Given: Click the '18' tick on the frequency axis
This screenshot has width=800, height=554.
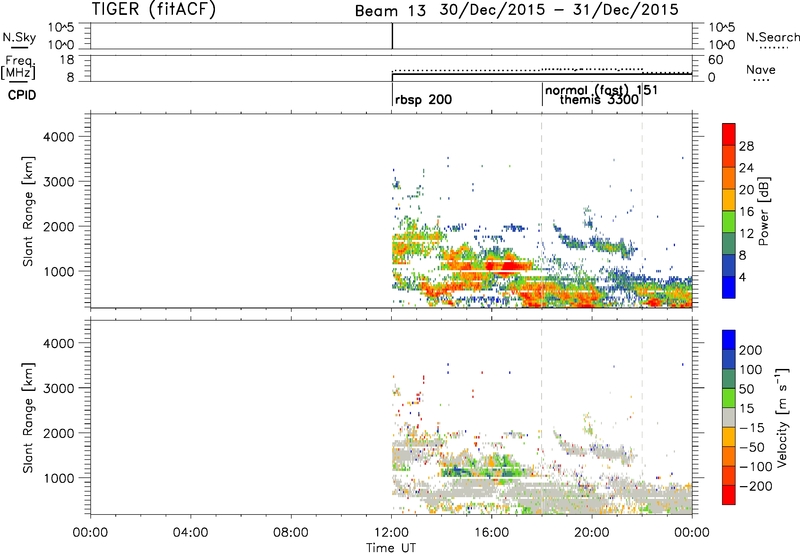Looking at the screenshot, I should [67, 60].
